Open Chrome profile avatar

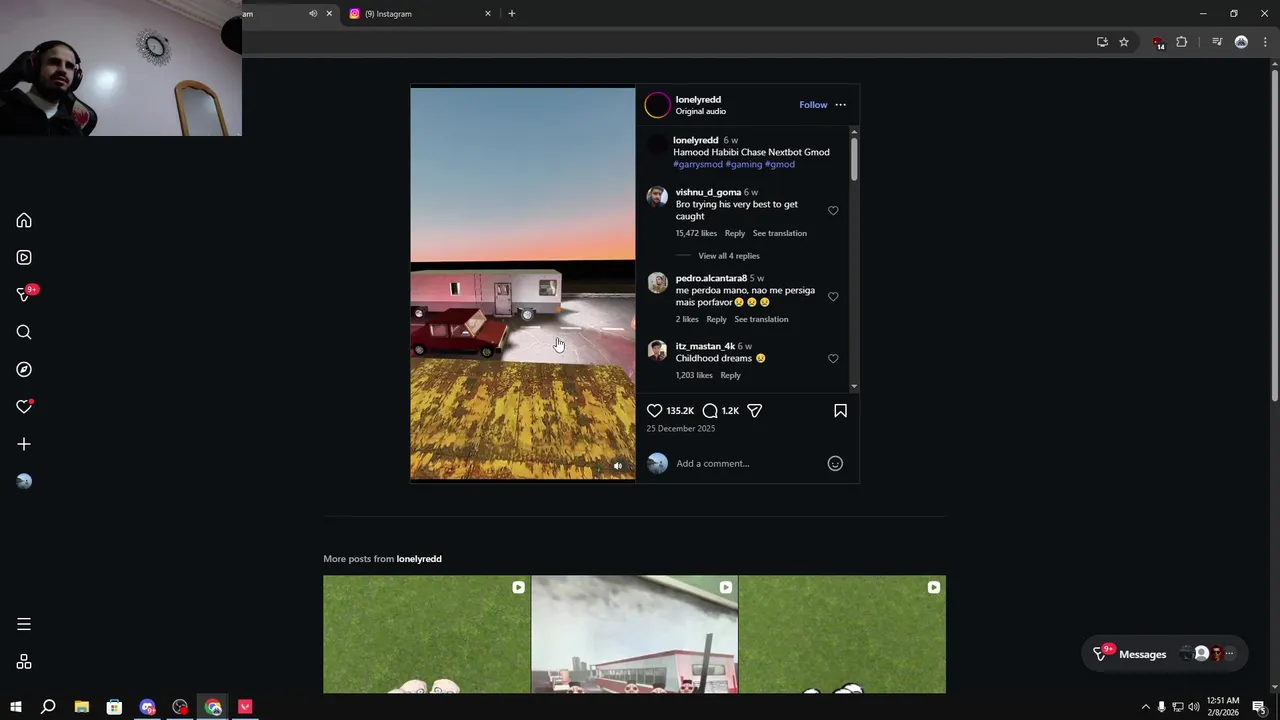(1241, 42)
